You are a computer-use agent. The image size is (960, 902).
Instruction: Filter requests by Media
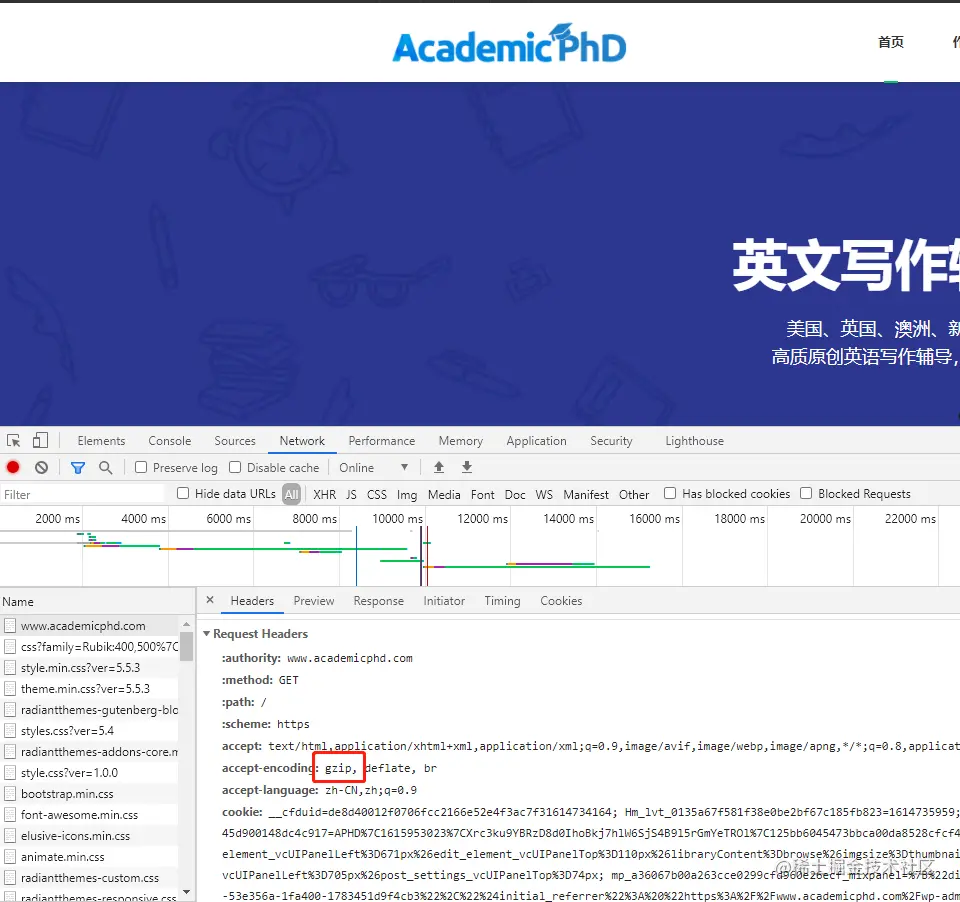click(x=444, y=494)
